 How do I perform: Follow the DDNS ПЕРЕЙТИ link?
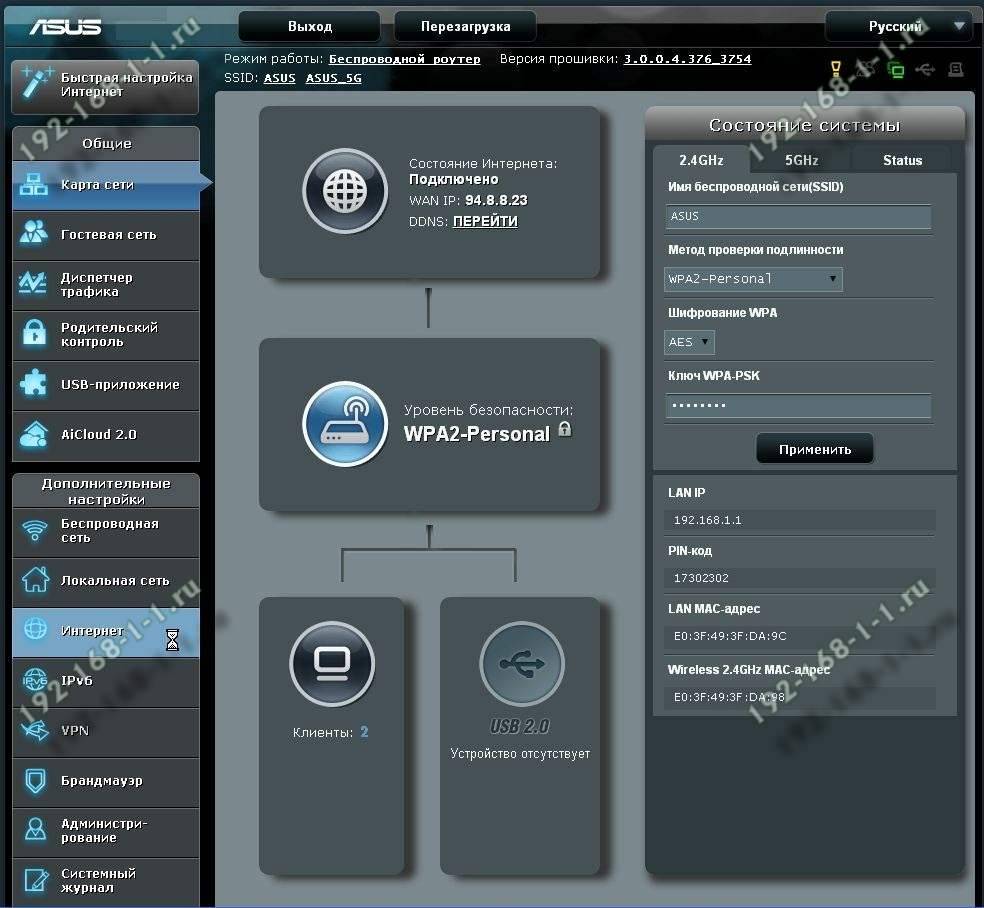click(485, 222)
